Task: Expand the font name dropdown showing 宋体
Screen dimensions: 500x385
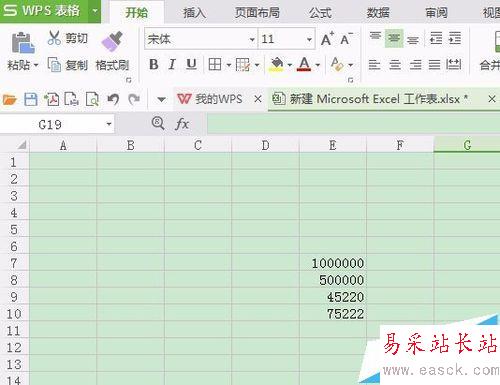Action: (252, 39)
